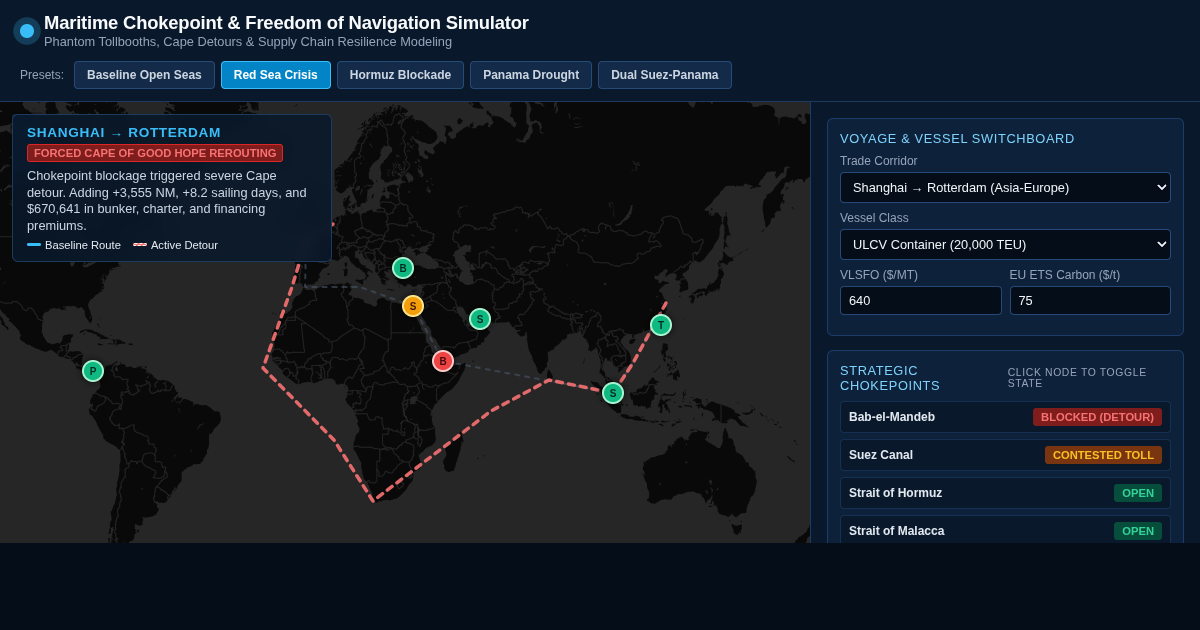Image resolution: width=1200 pixels, height=630 pixels.
Task: Click the simulator logo circle icon
Action: pos(27,31)
